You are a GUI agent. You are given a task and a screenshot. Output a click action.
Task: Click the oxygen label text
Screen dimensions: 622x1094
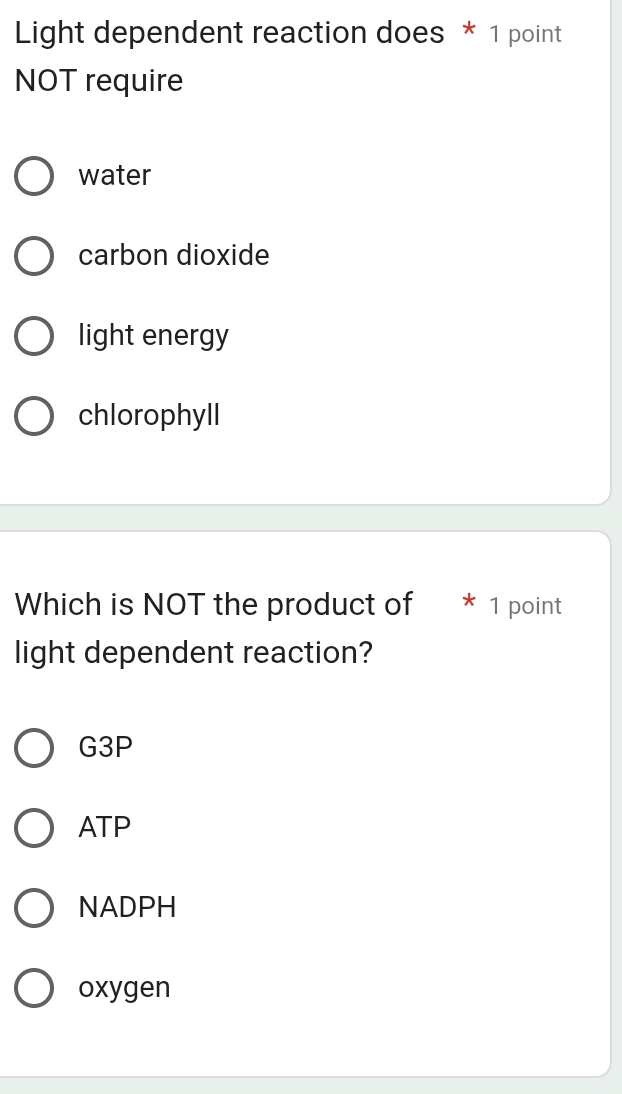pos(126,987)
